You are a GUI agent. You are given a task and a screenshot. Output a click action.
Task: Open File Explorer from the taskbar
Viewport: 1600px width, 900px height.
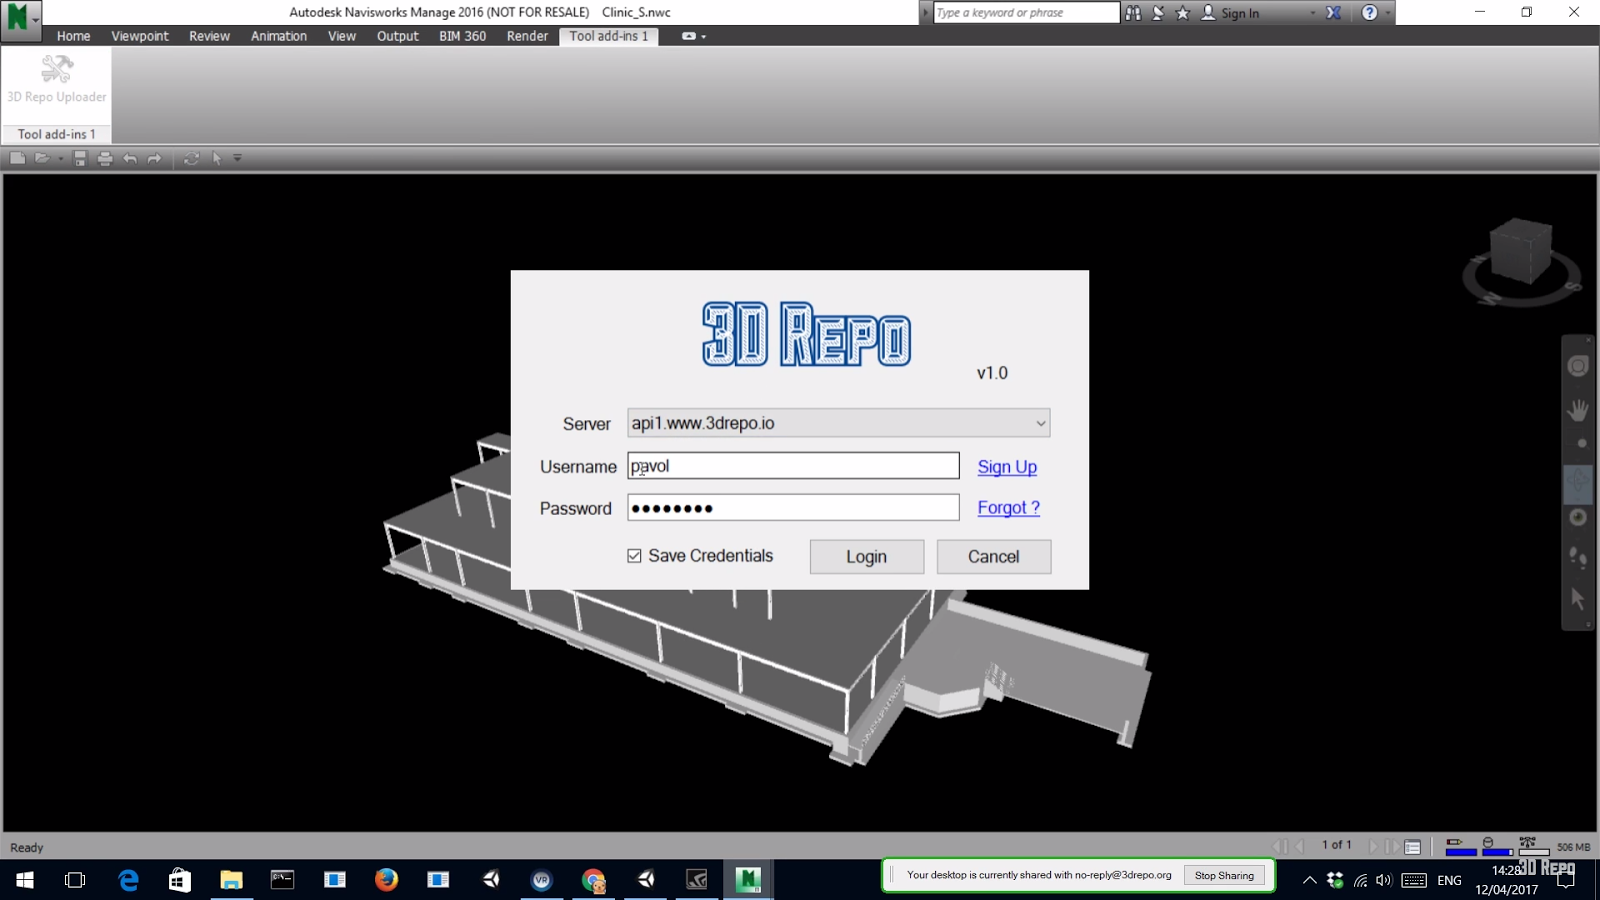(231, 880)
